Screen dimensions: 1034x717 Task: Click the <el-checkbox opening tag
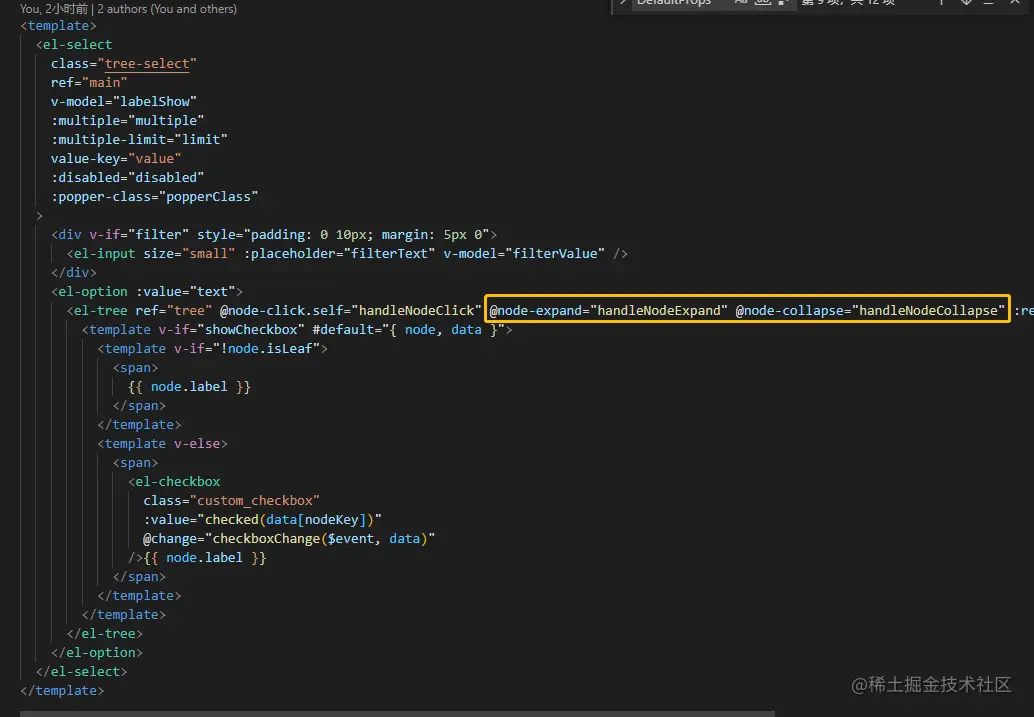[174, 482]
